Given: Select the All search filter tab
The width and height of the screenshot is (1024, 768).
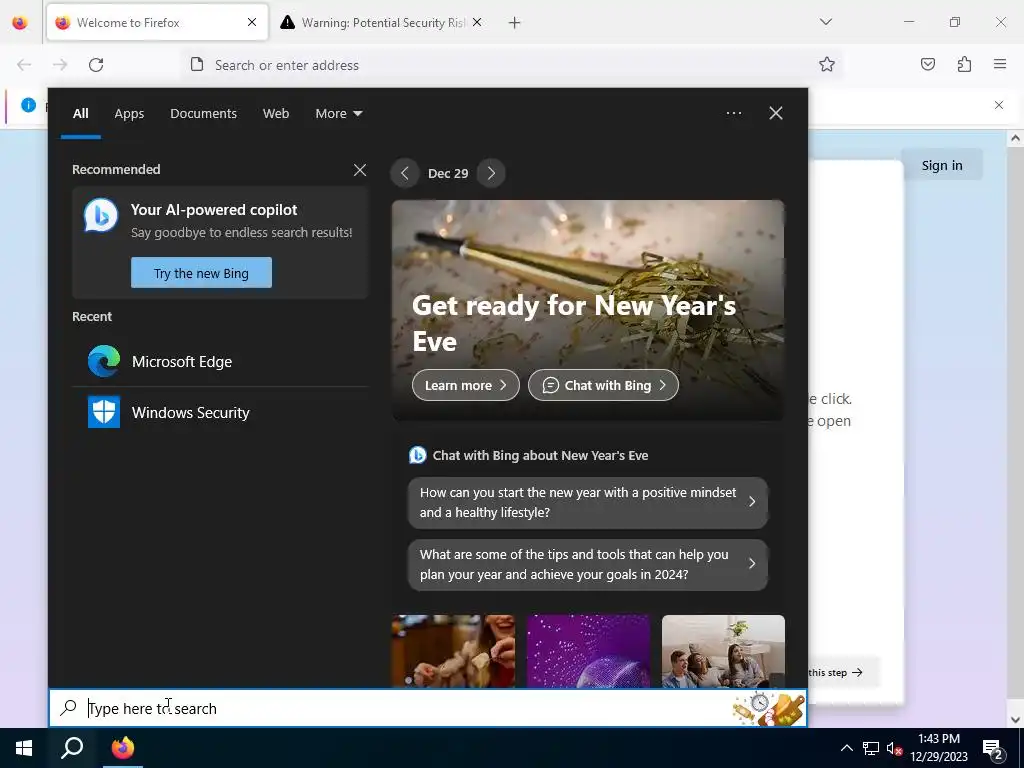Looking at the screenshot, I should (x=80, y=114).
